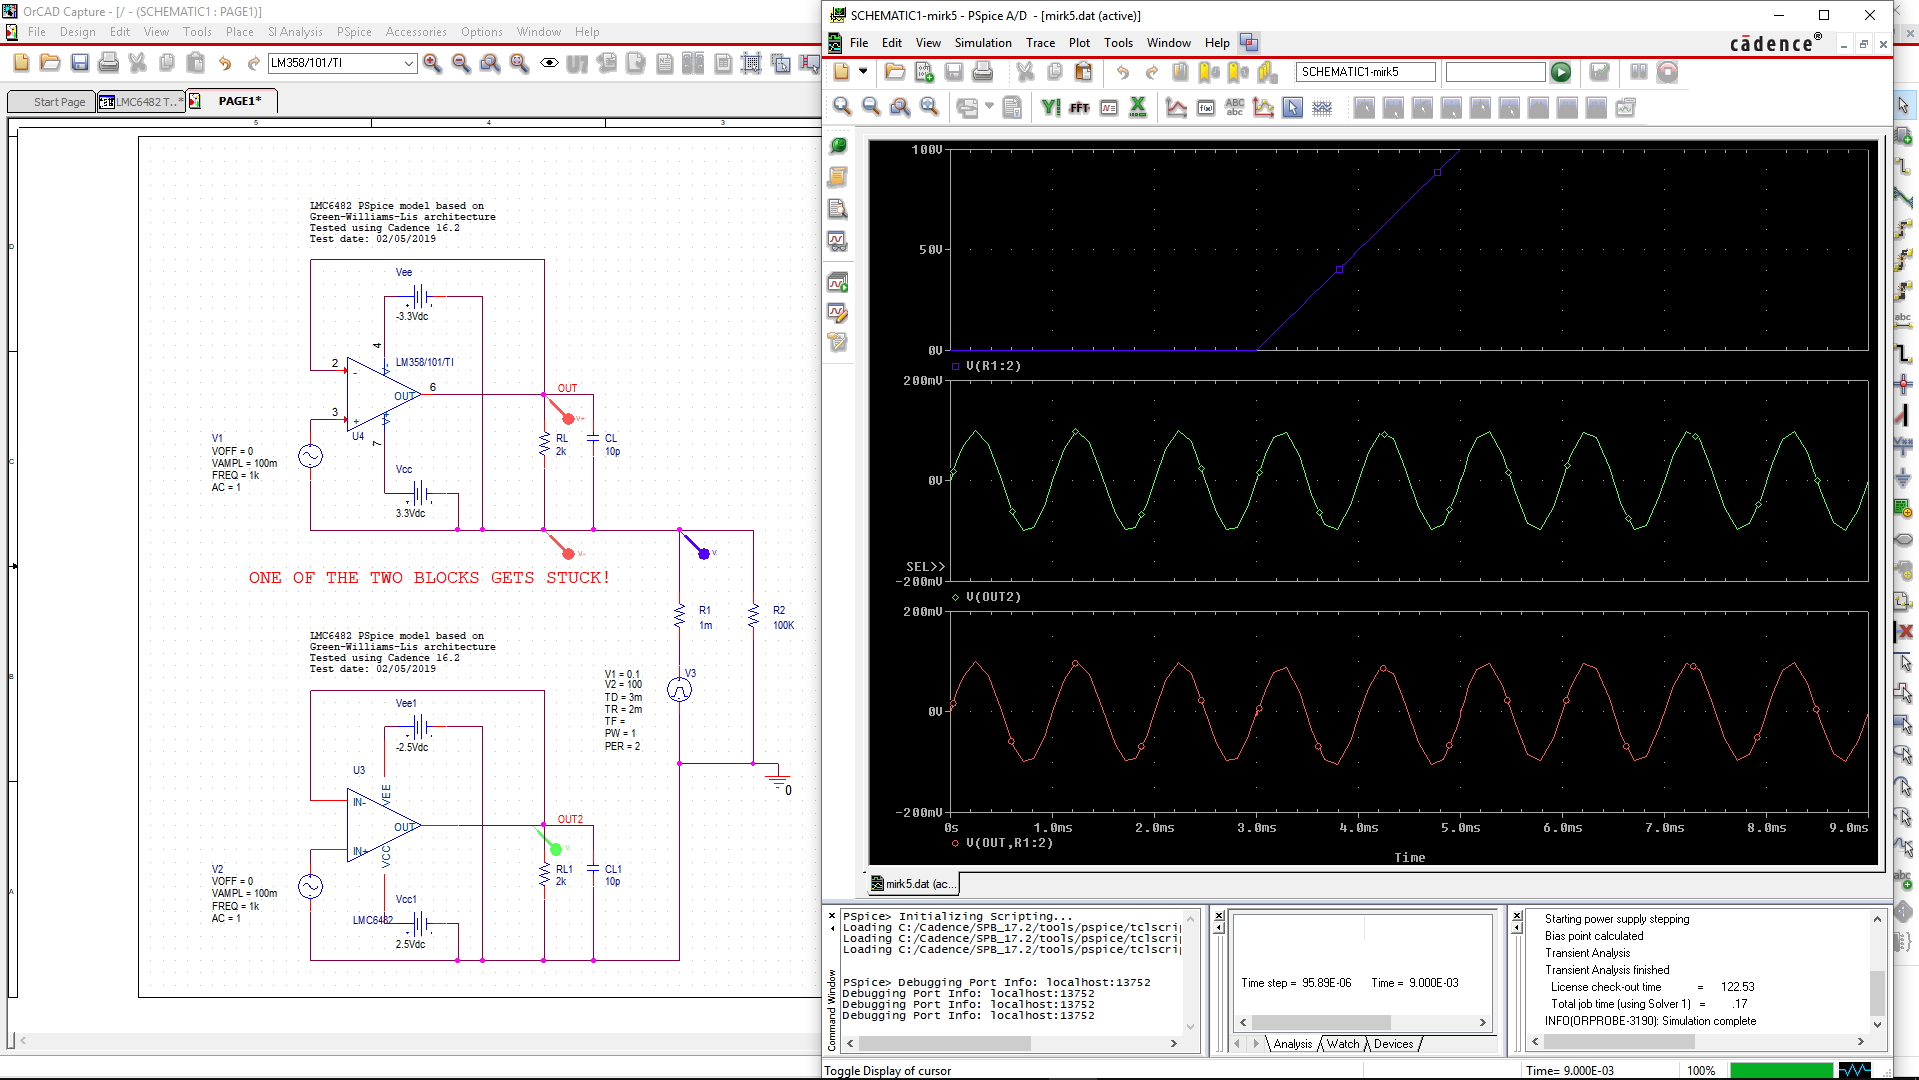Open the LM358/101/TI part dropdown
Image resolution: width=1919 pixels, height=1080 pixels.
pos(408,63)
